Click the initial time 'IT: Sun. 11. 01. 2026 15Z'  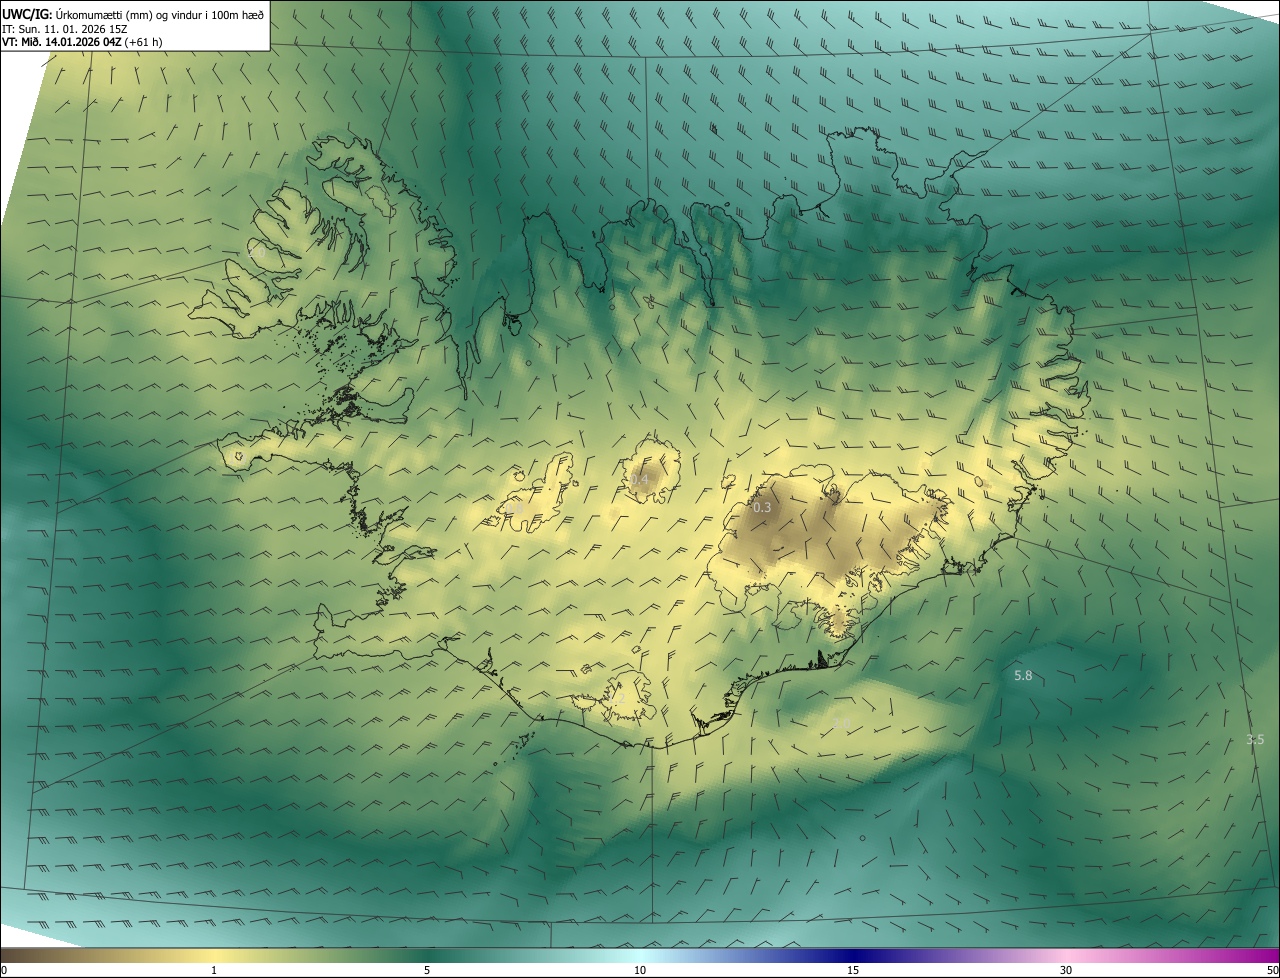tap(65, 29)
